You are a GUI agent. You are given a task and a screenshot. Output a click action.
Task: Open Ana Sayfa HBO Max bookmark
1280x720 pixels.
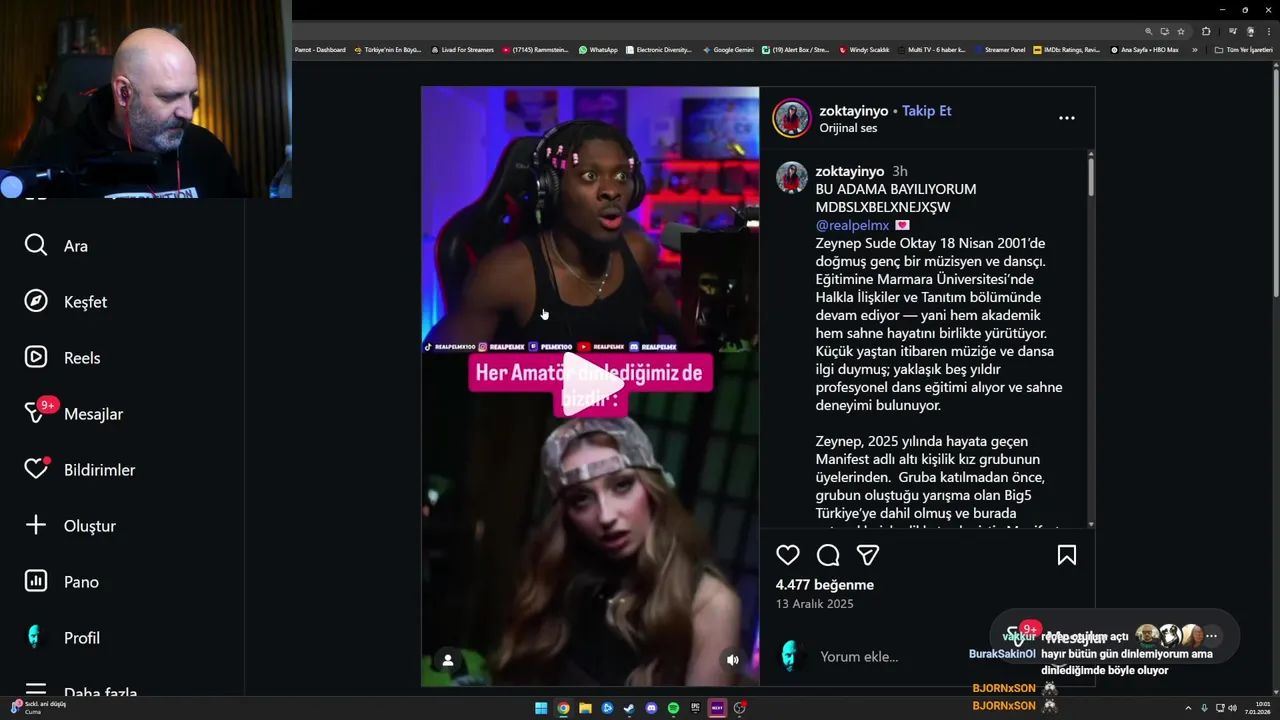pos(1144,50)
